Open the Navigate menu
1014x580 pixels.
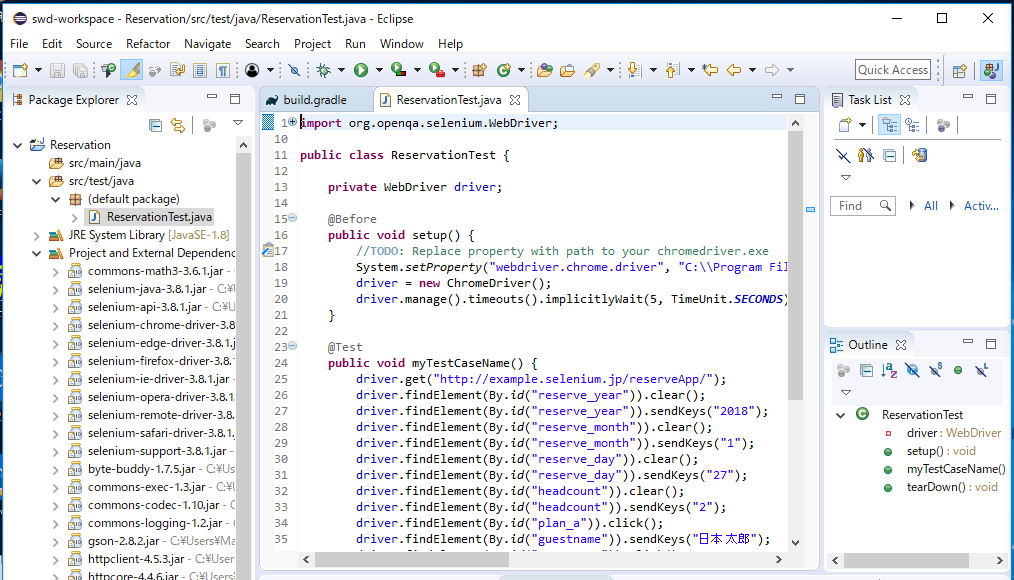pos(208,44)
